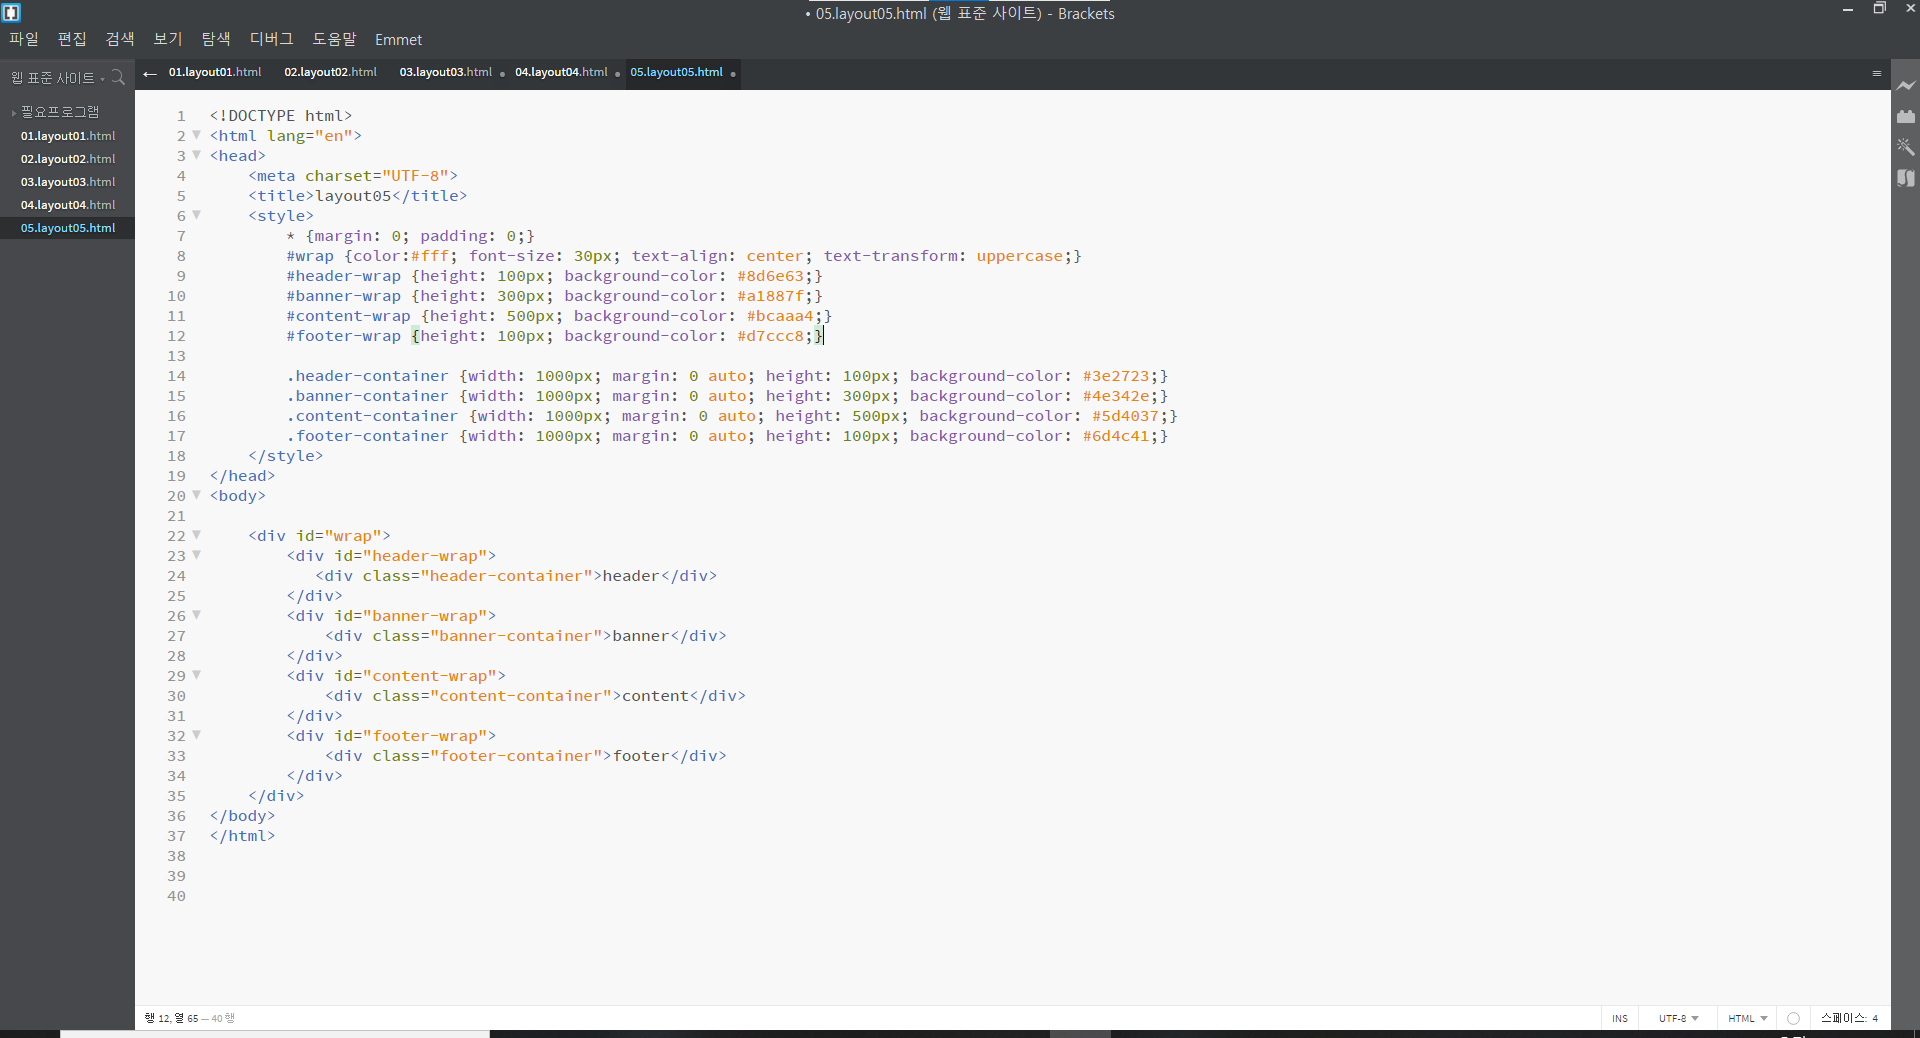
Task: Toggle the INS insert/overwrite mode indicator
Action: click(1620, 1018)
